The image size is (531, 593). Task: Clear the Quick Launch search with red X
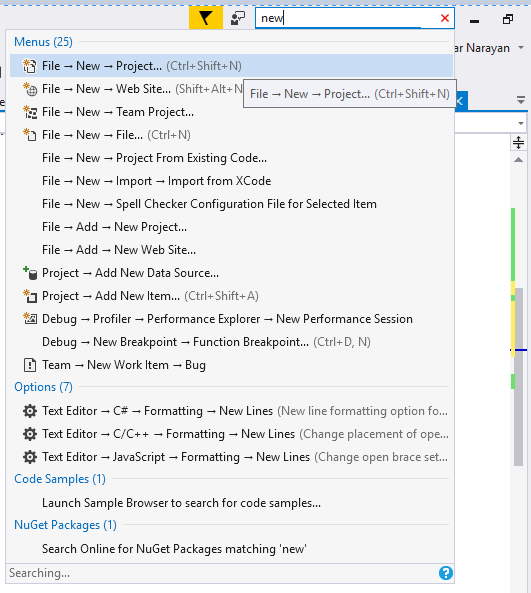point(445,18)
